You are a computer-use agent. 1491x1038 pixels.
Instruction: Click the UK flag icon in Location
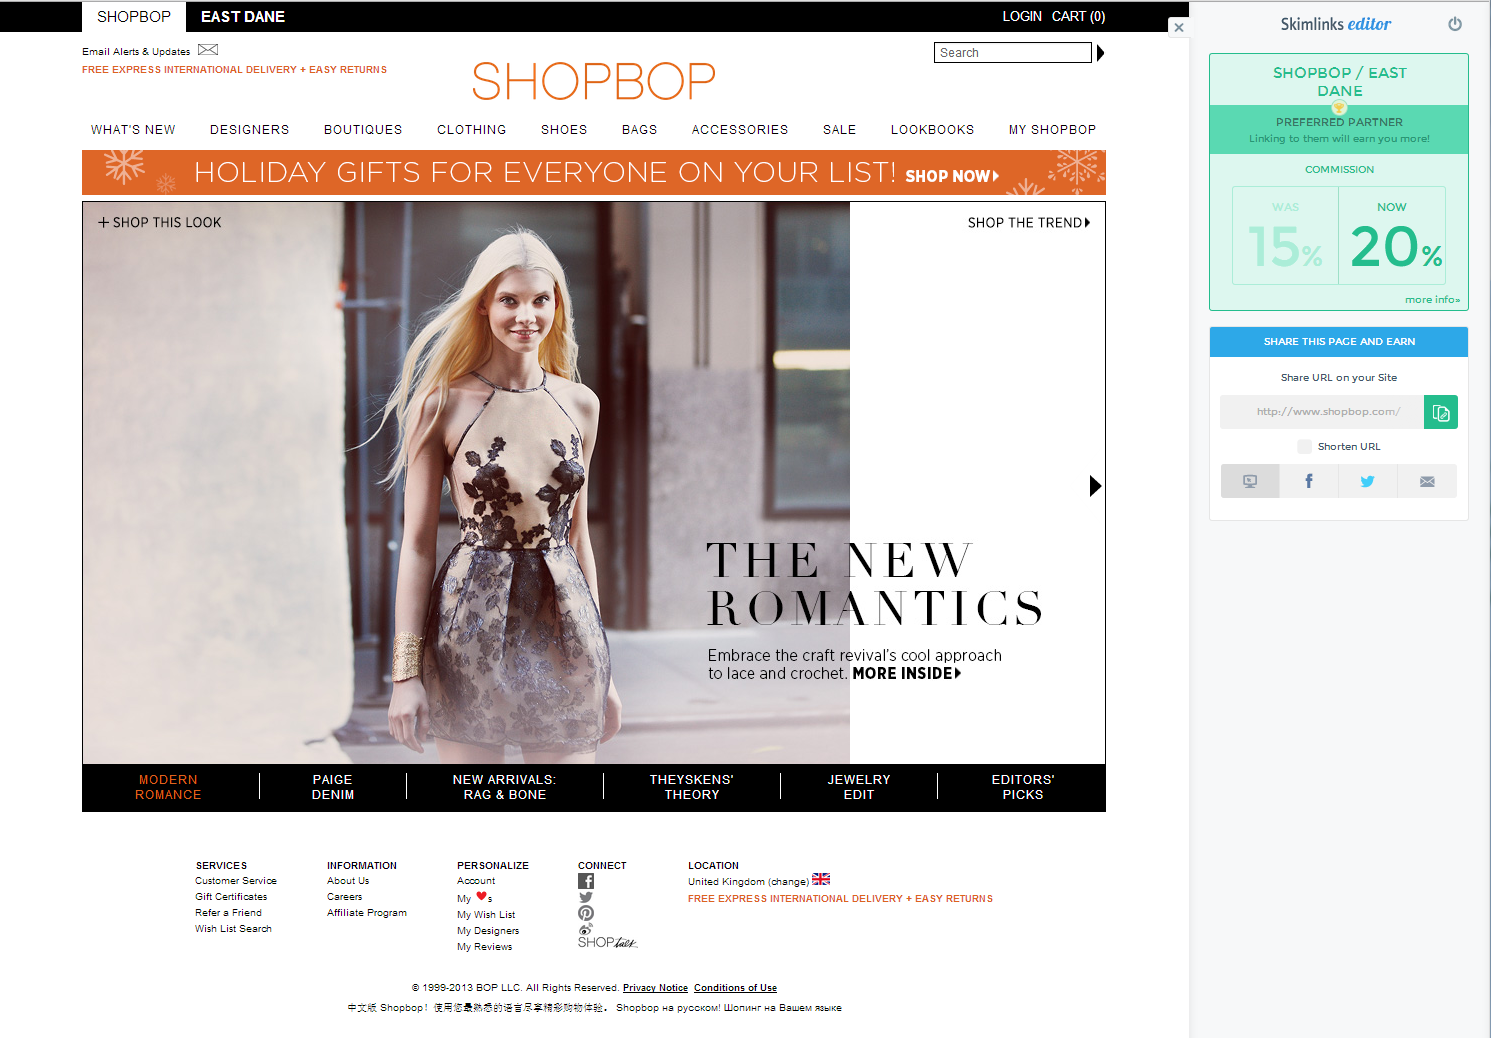tap(821, 879)
